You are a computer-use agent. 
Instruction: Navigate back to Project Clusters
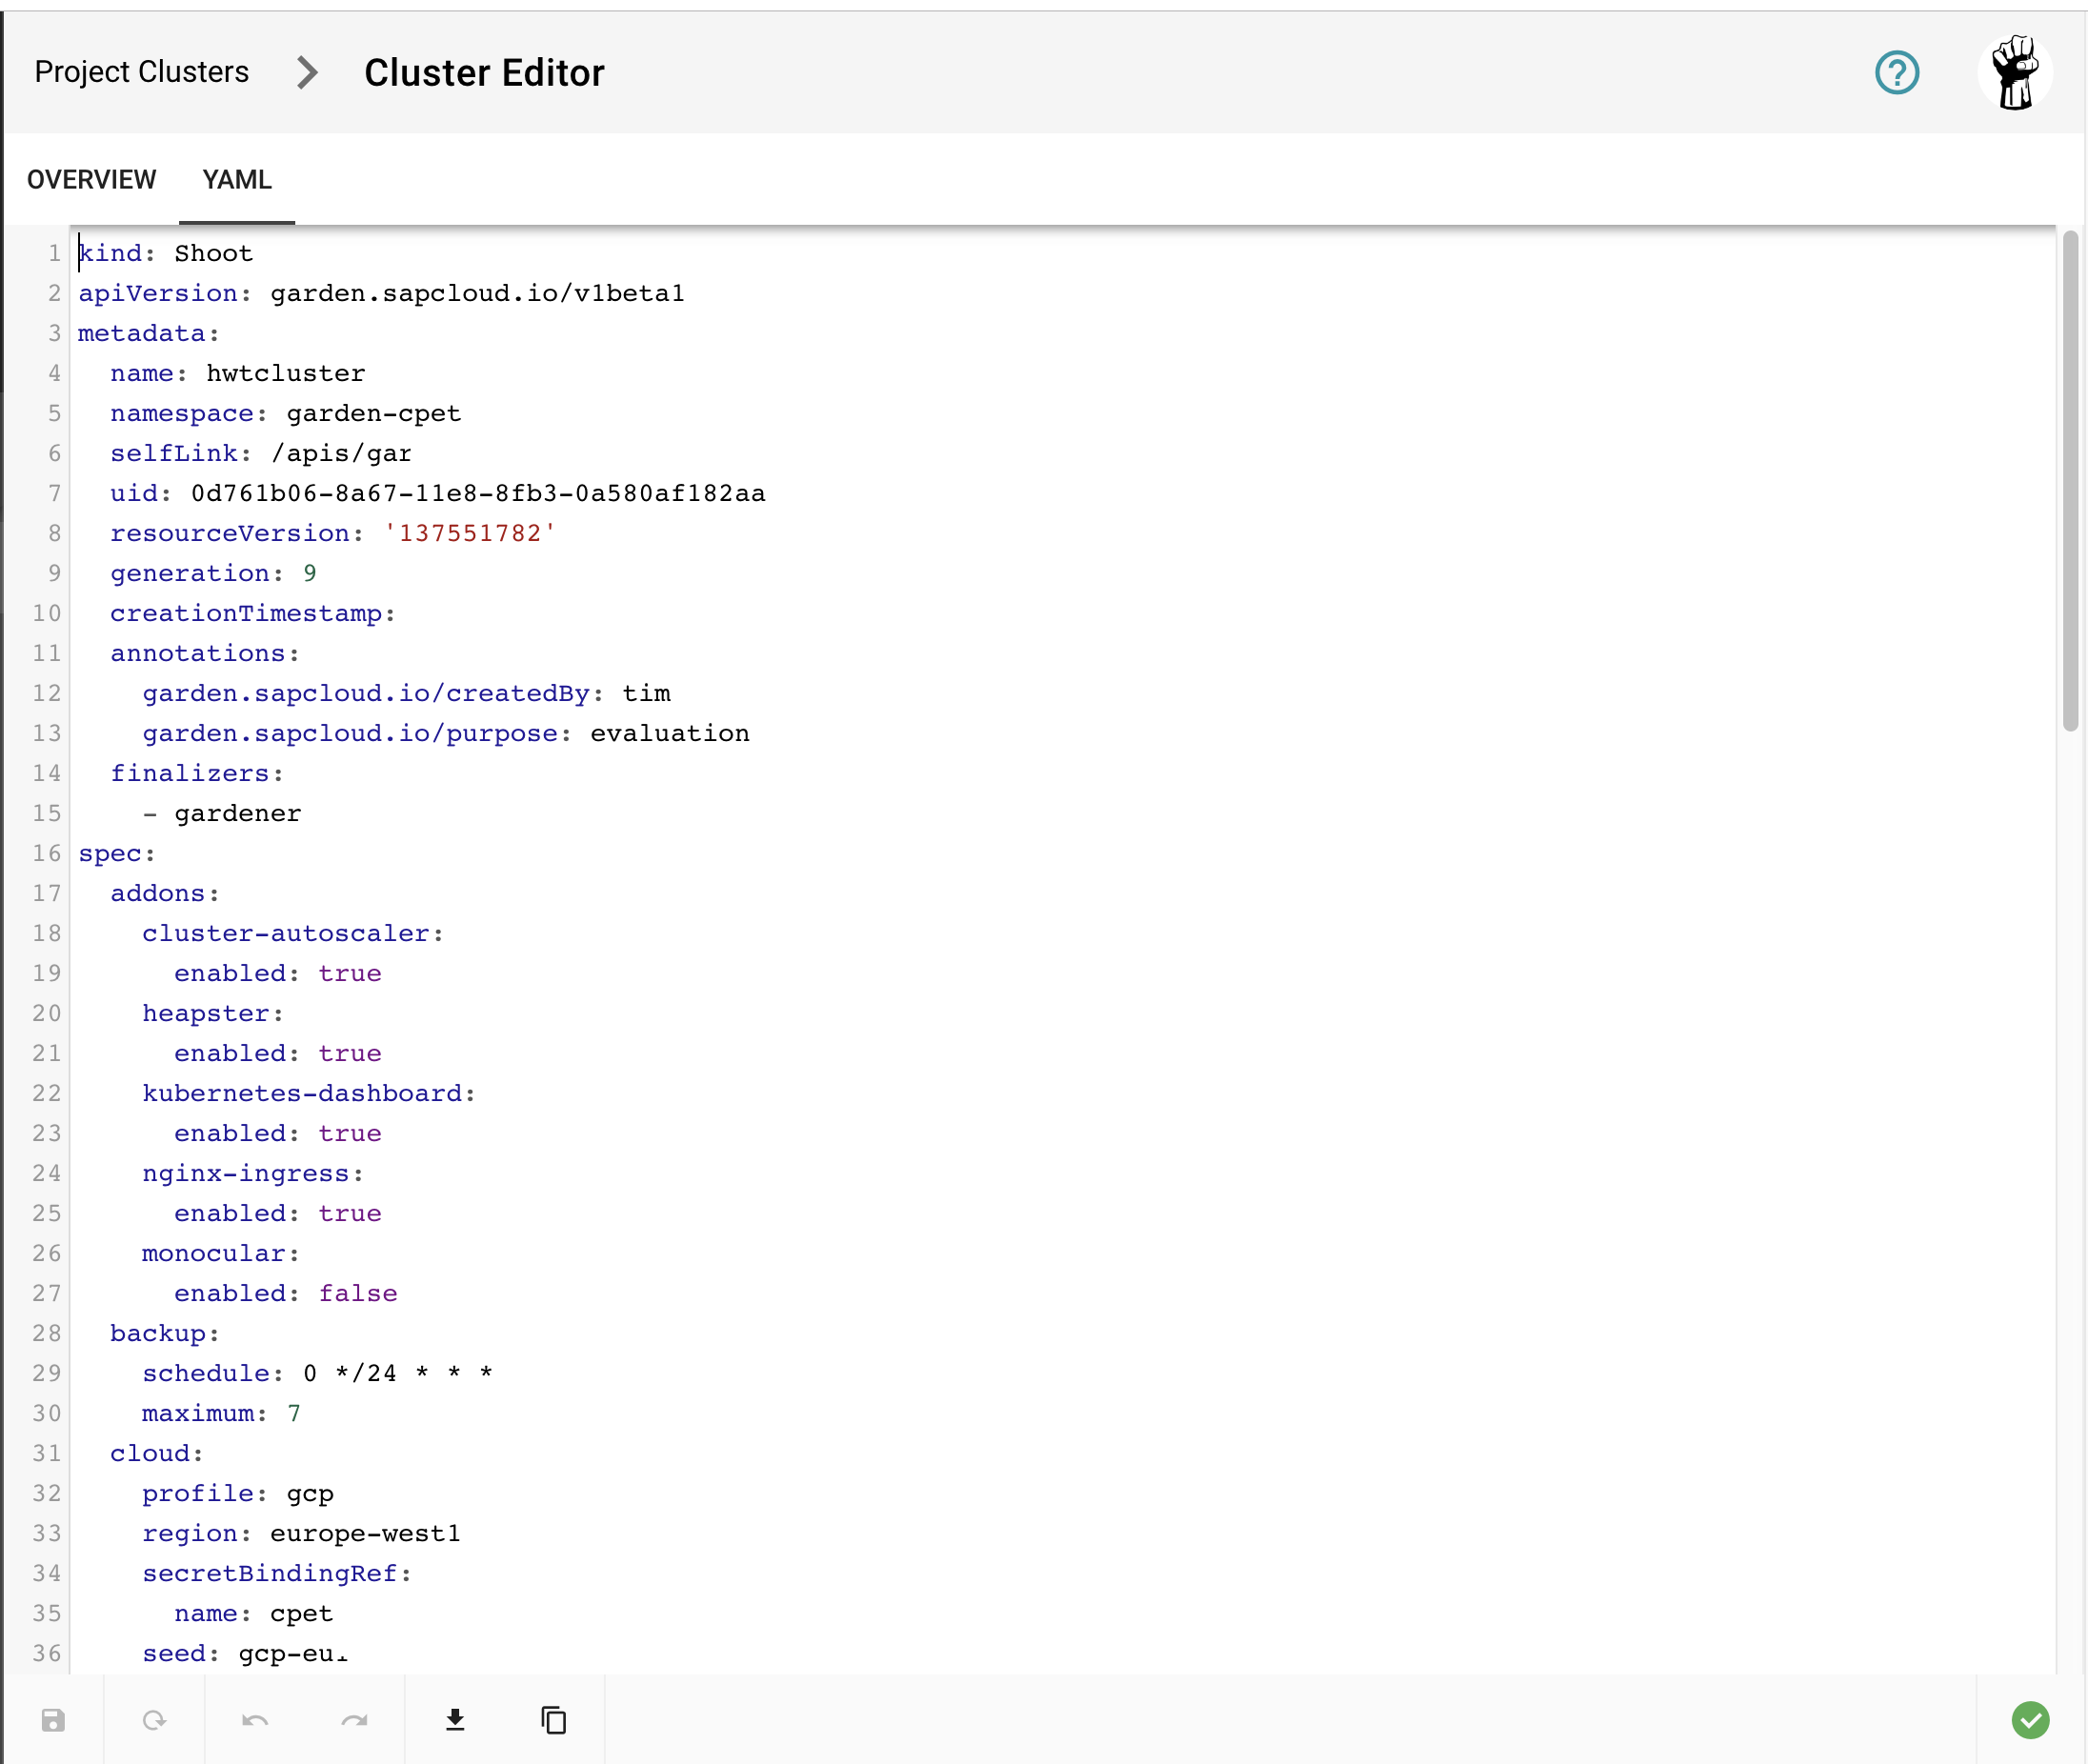coord(141,72)
